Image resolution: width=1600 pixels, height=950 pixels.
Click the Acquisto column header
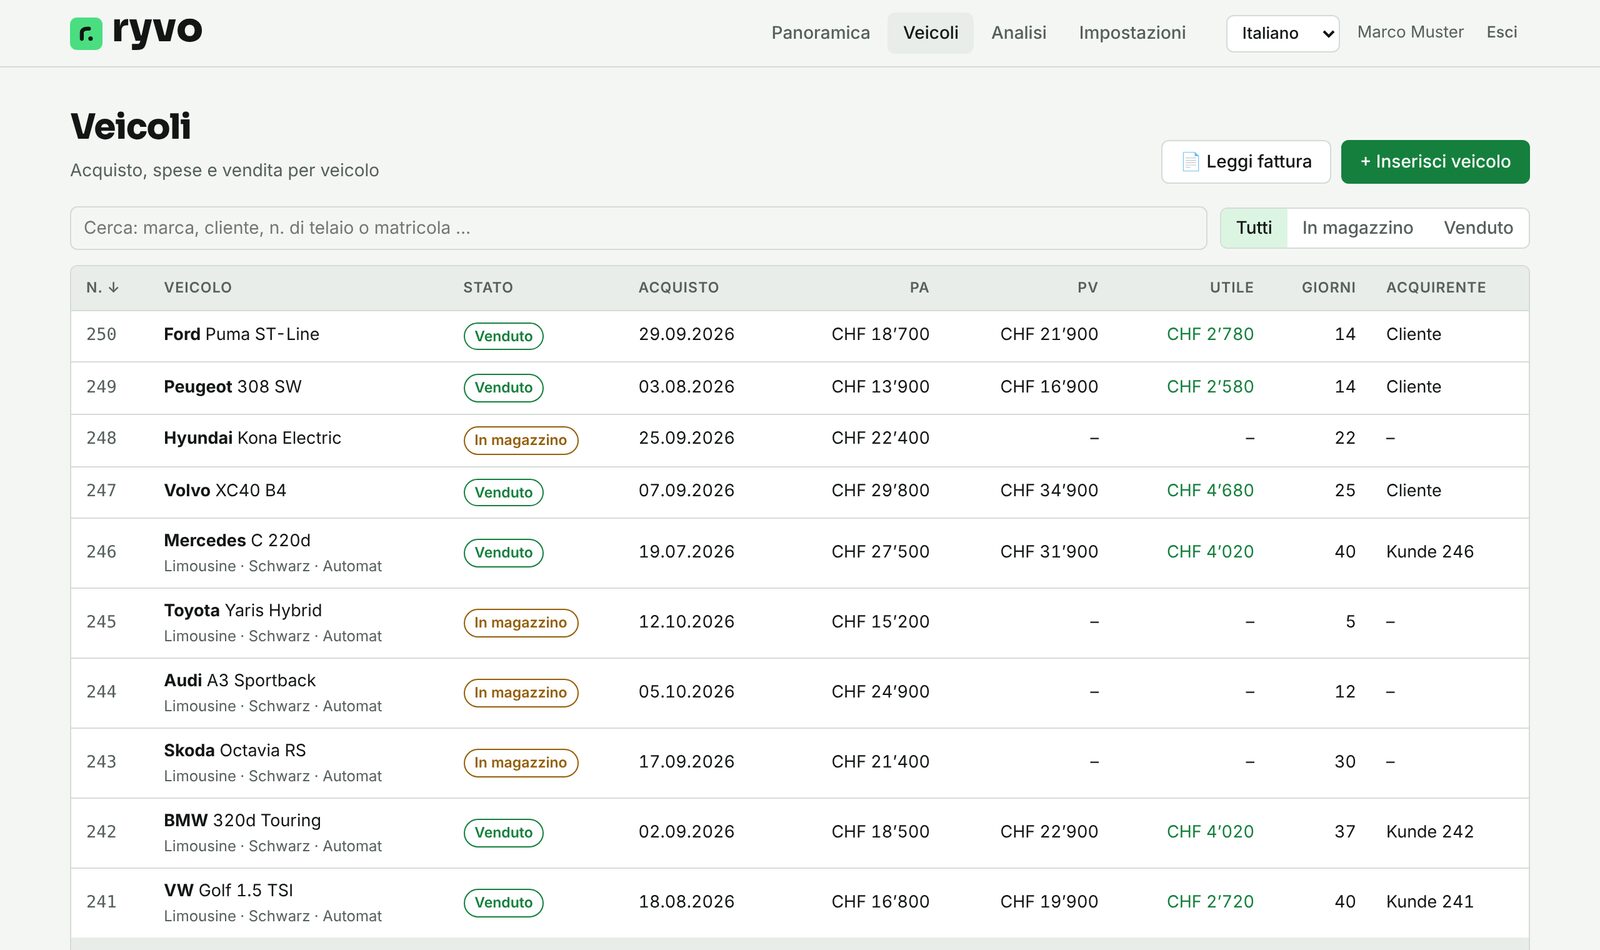click(679, 287)
